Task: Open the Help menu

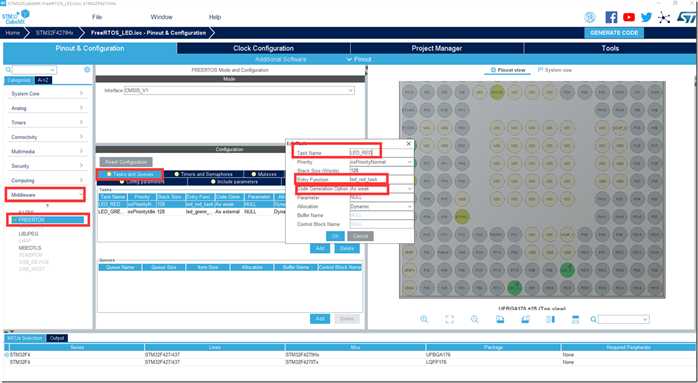Action: coord(215,17)
